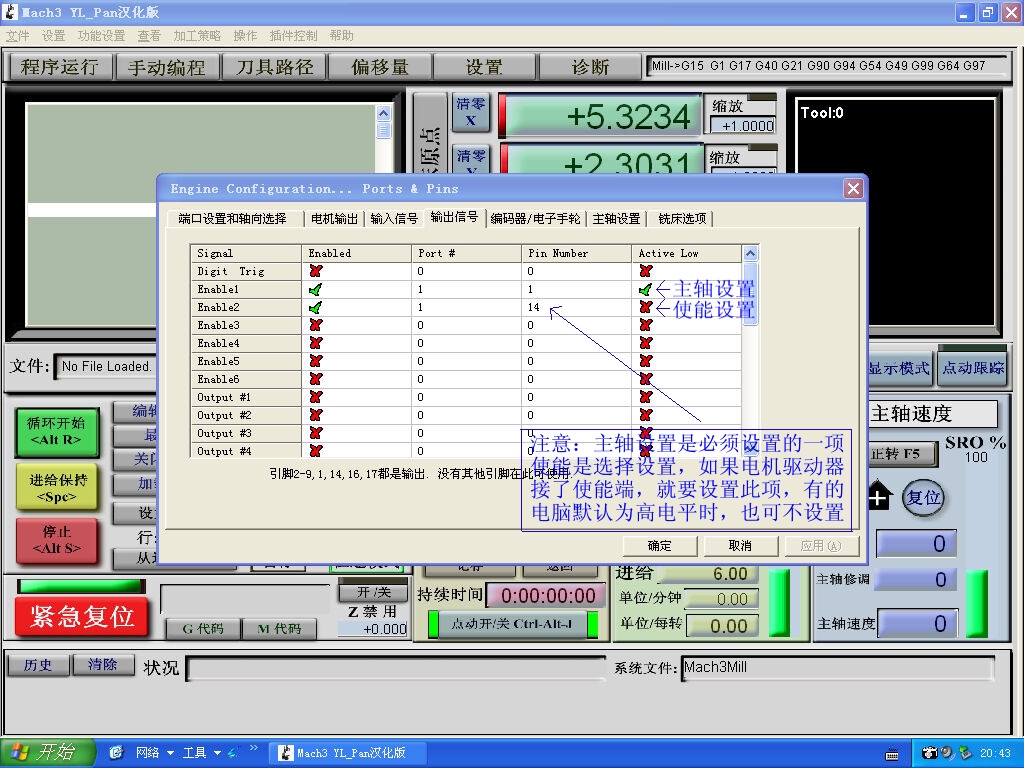Enable the Output #3 signal
The width and height of the screenshot is (1024, 768).
point(316,433)
